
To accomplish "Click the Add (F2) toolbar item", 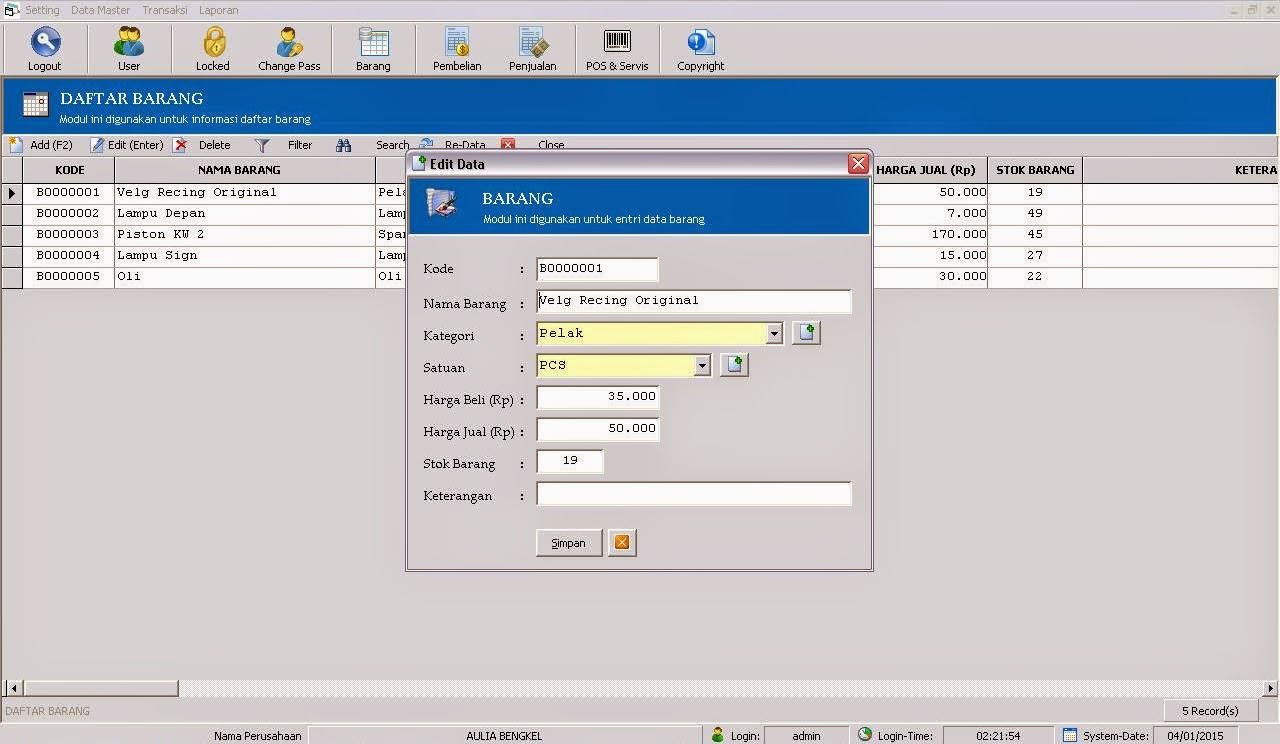I will pyautogui.click(x=40, y=145).
